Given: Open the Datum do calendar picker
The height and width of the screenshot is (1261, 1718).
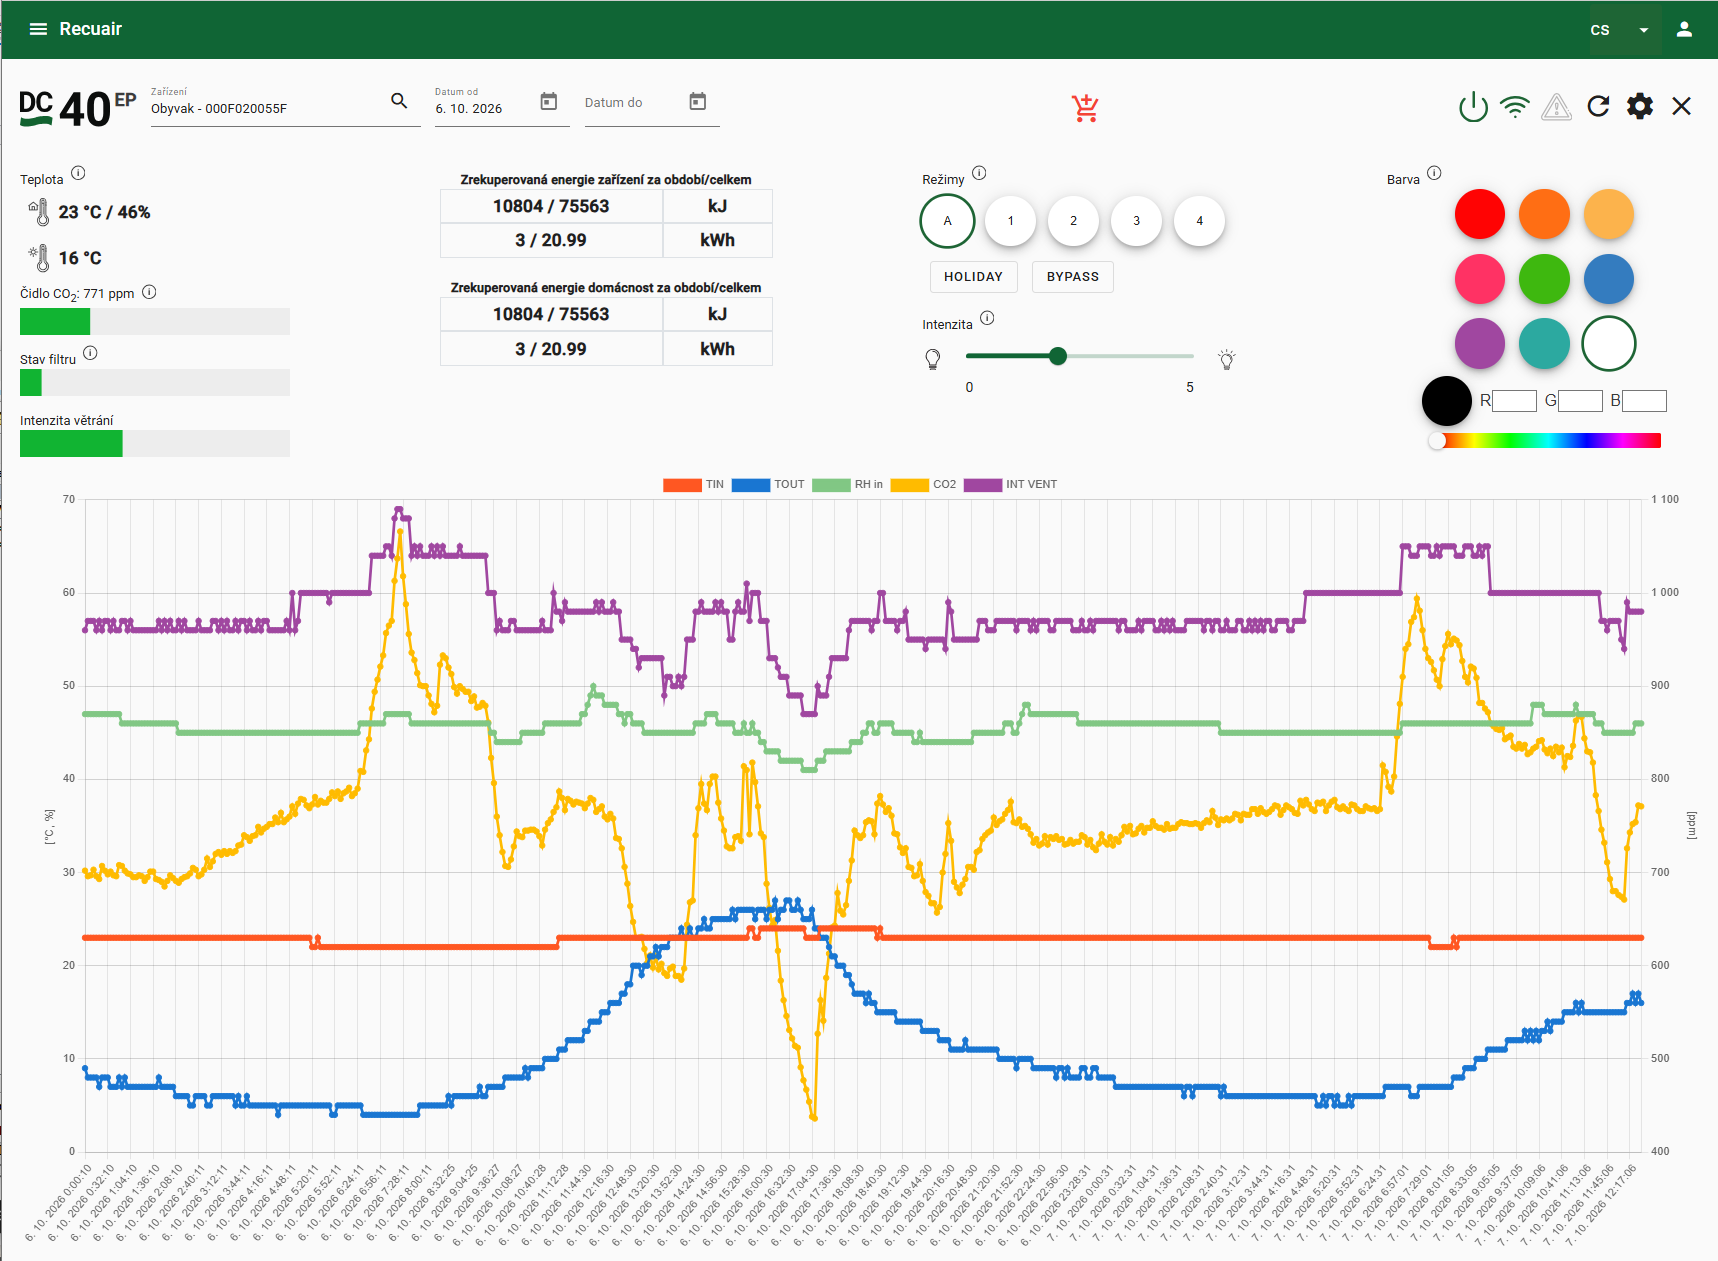Looking at the screenshot, I should click(x=698, y=101).
